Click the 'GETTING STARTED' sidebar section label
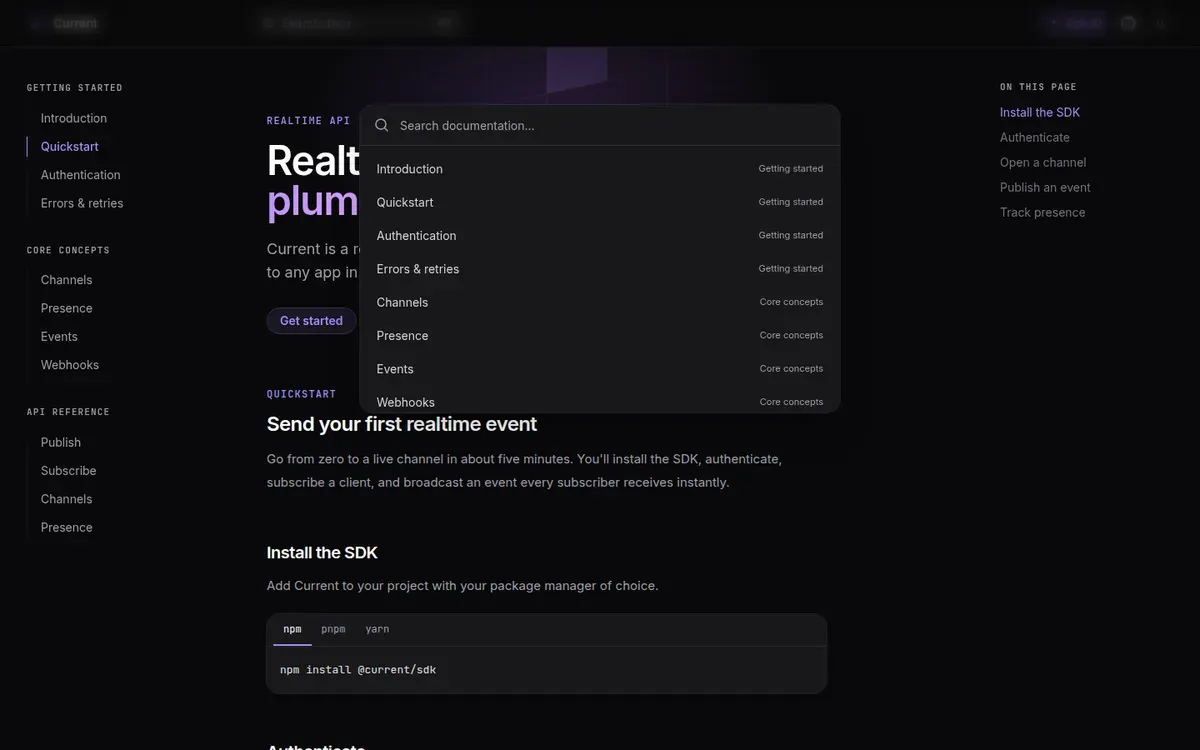The image size is (1200, 750). click(x=75, y=88)
